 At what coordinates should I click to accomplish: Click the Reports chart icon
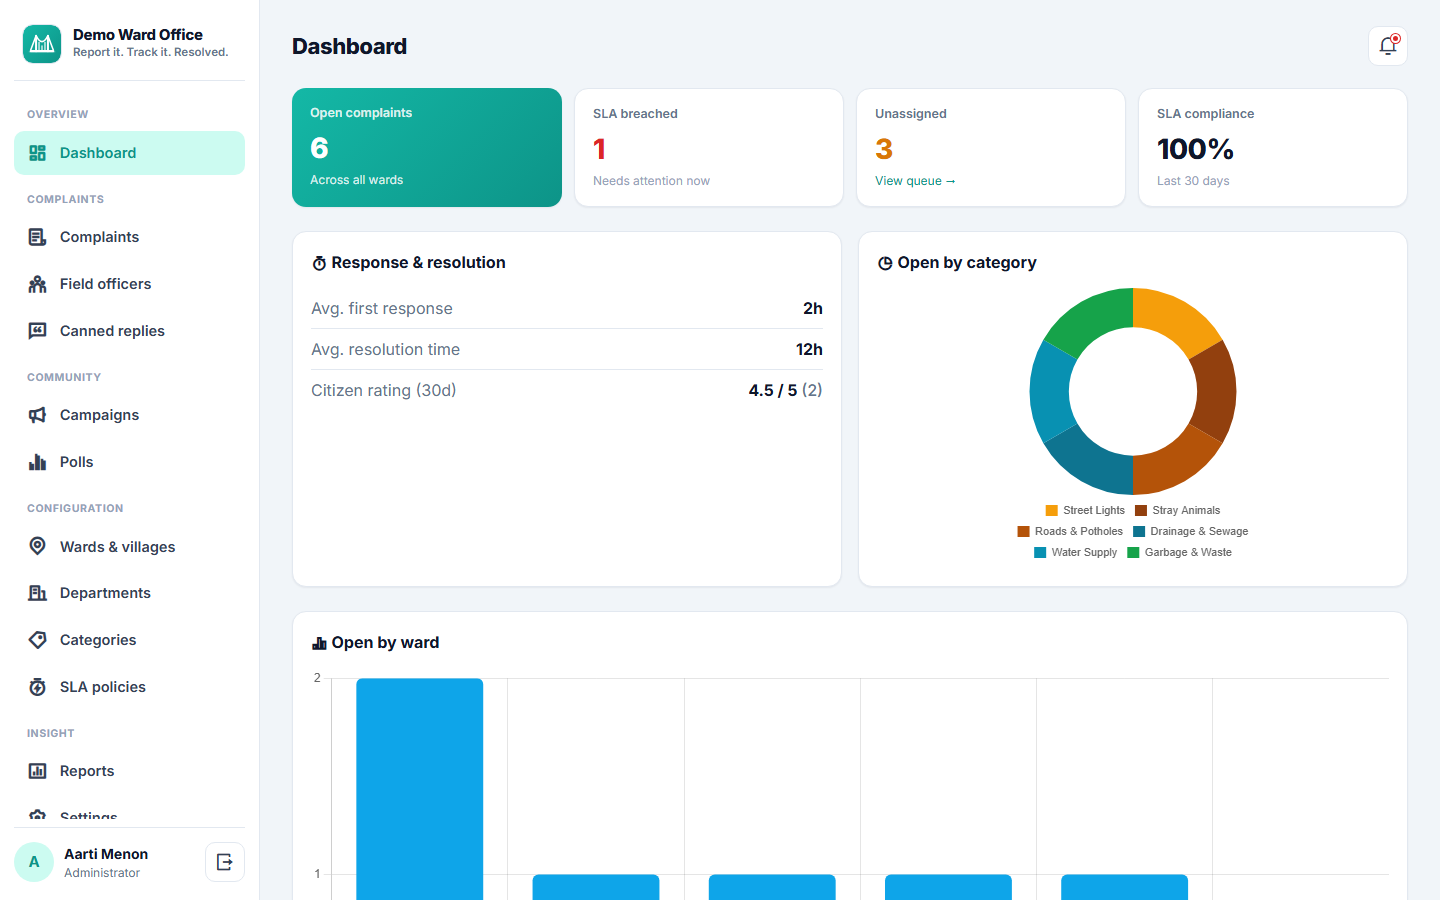38,771
